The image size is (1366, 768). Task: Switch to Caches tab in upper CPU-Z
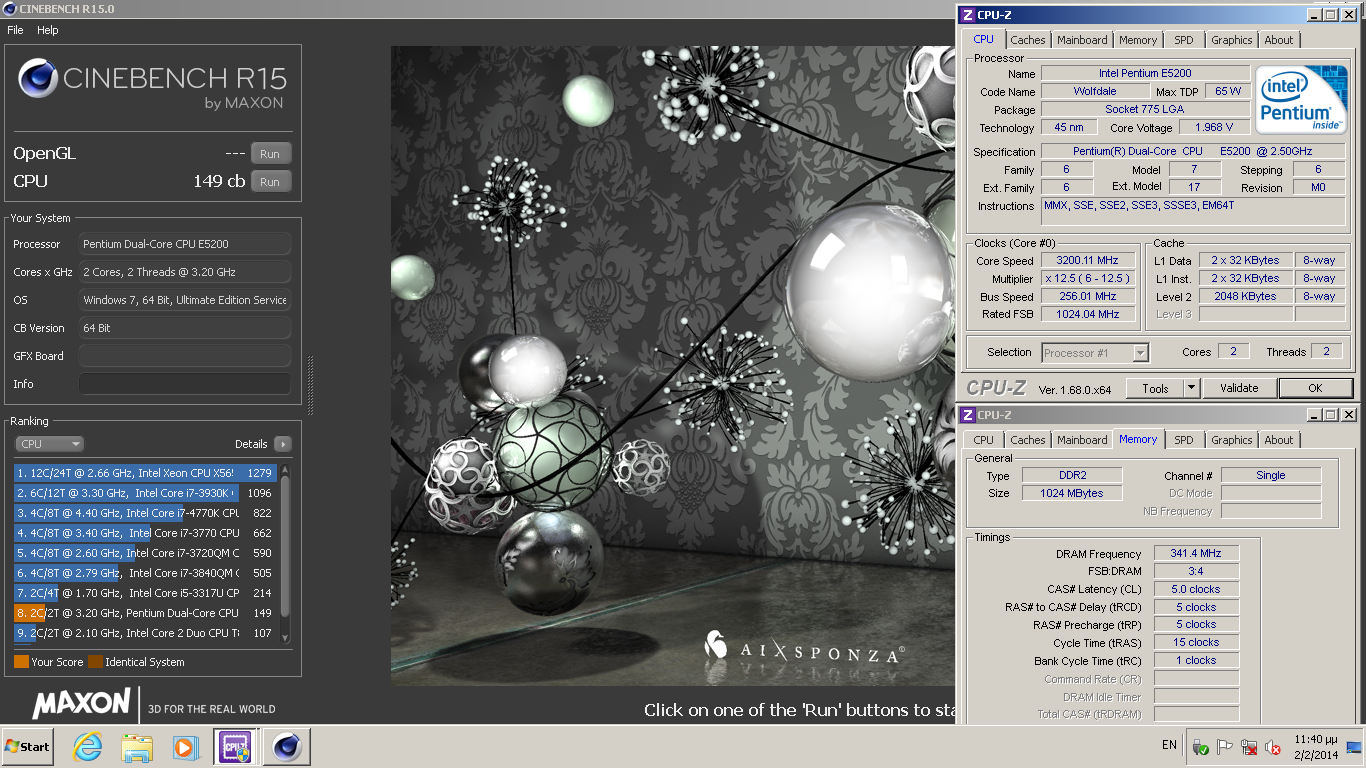[x=1028, y=40]
